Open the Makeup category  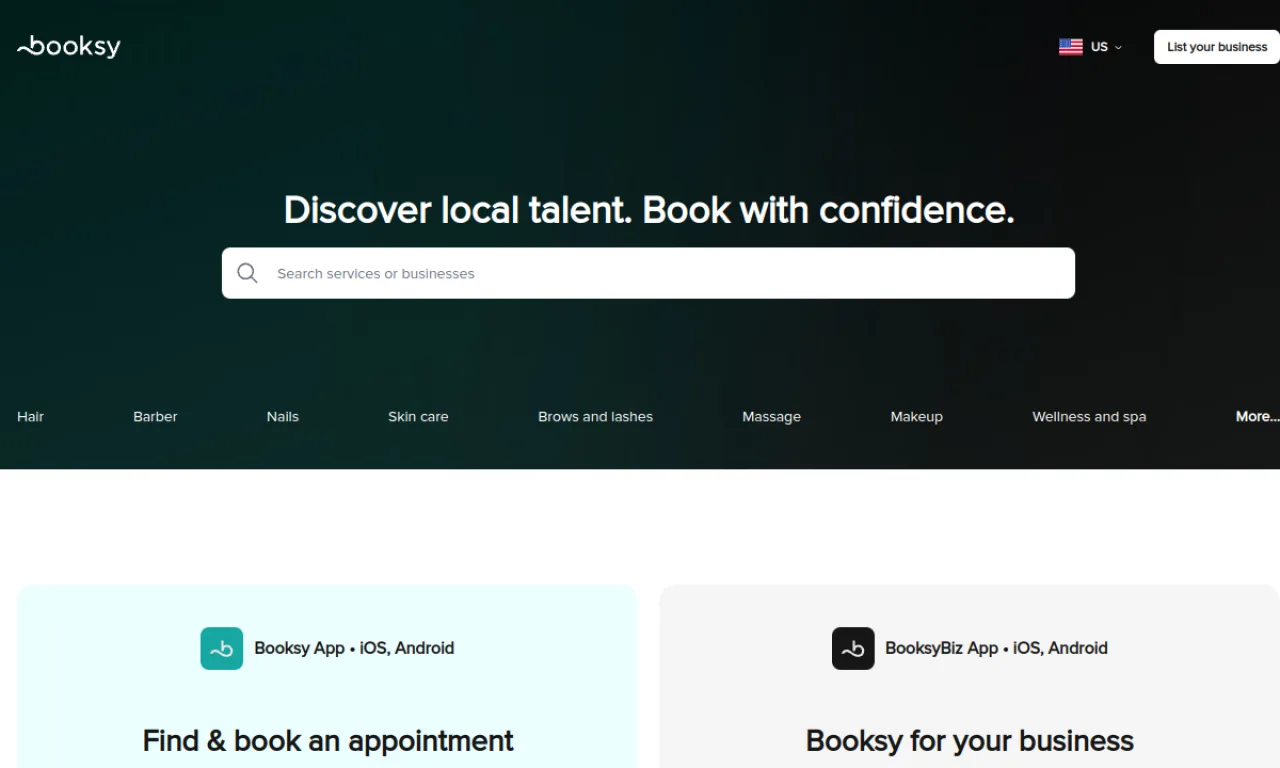(x=916, y=416)
